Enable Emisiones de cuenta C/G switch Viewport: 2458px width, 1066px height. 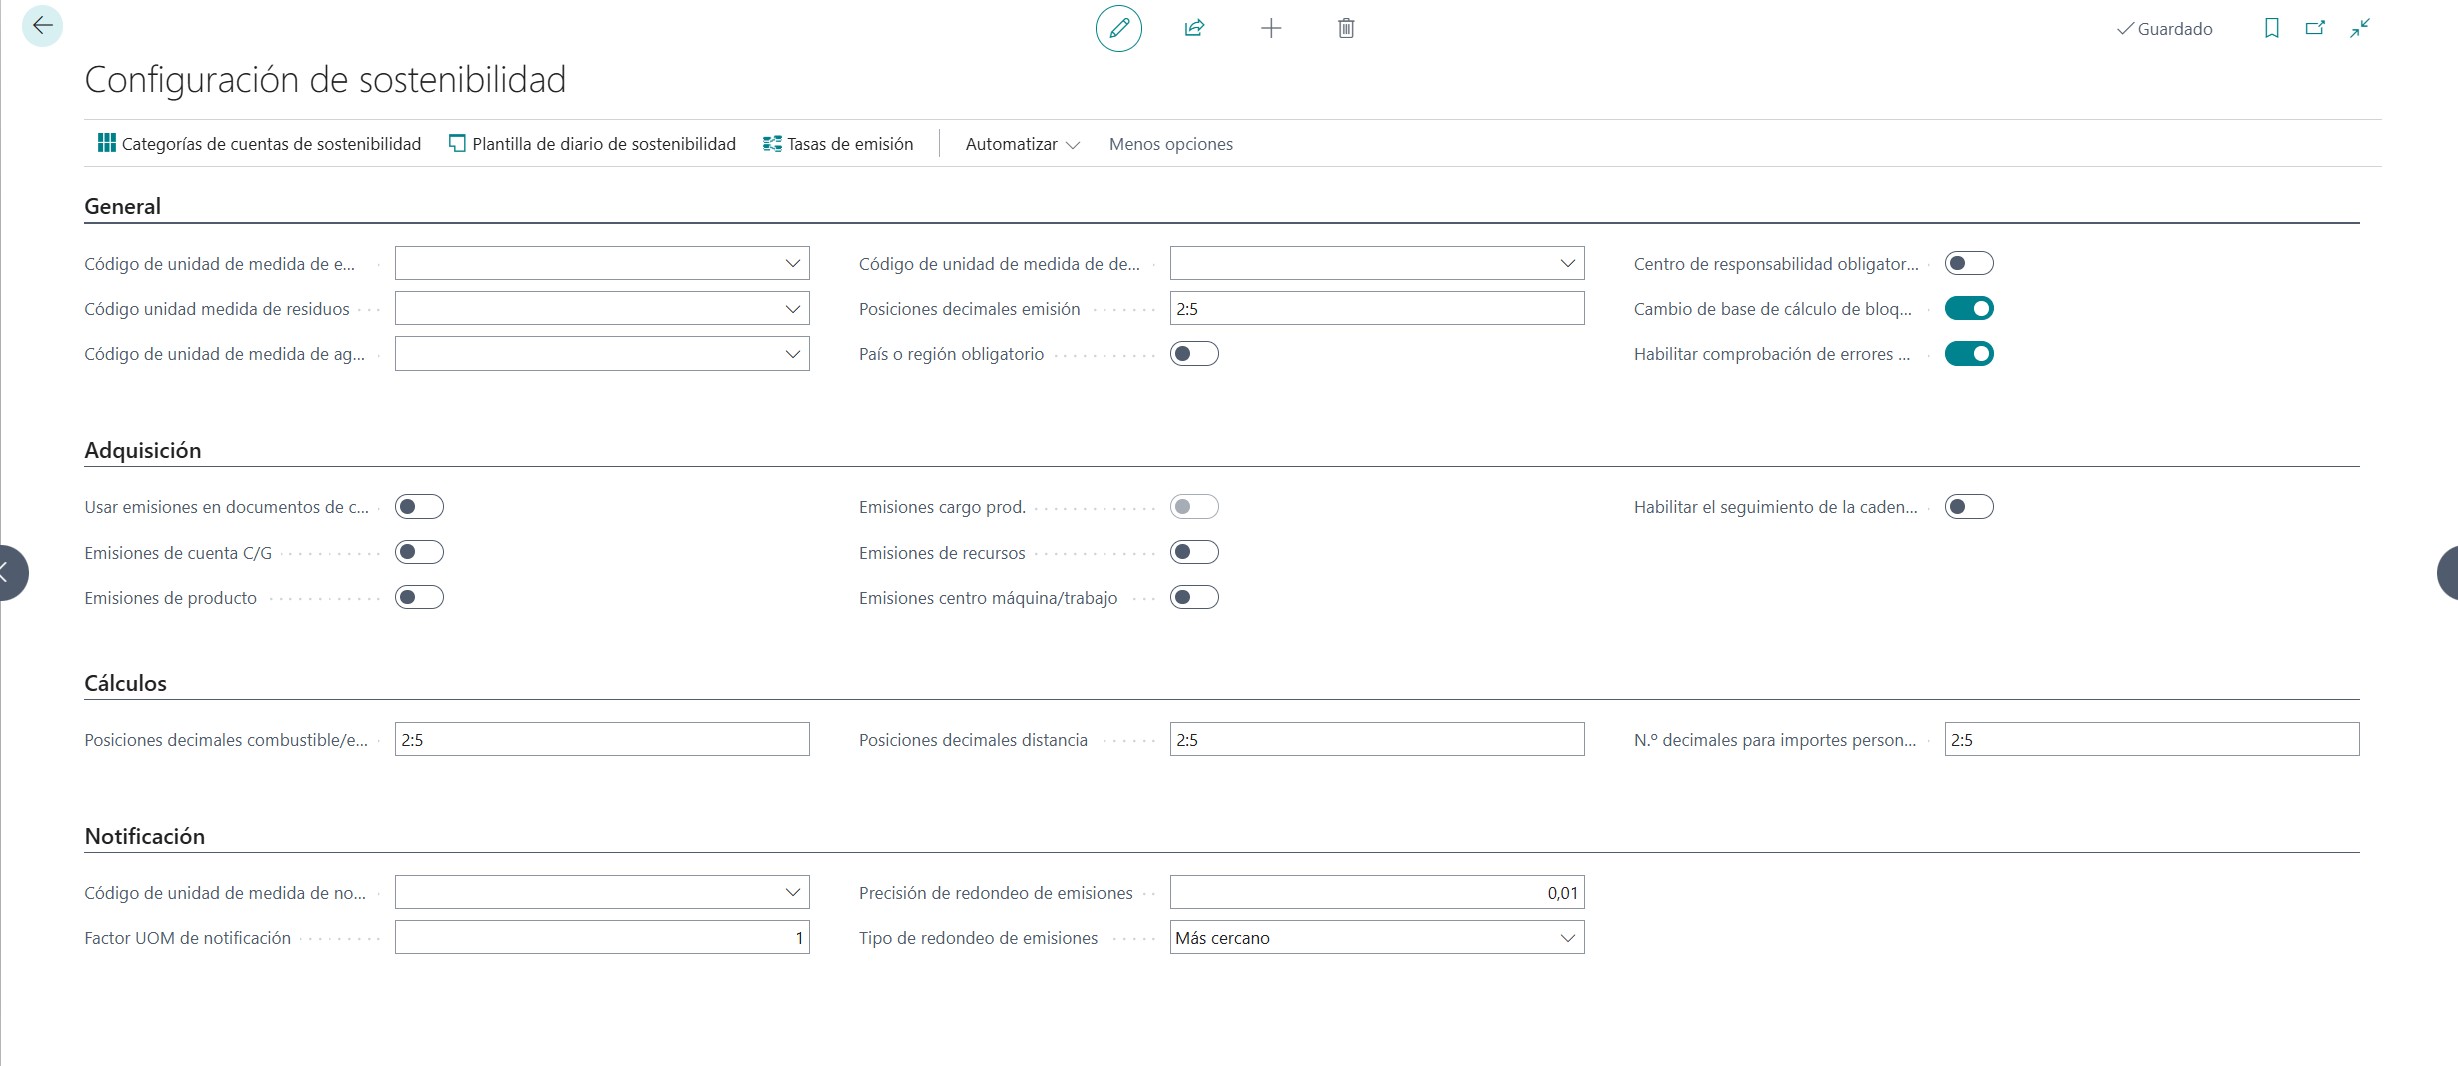419,552
